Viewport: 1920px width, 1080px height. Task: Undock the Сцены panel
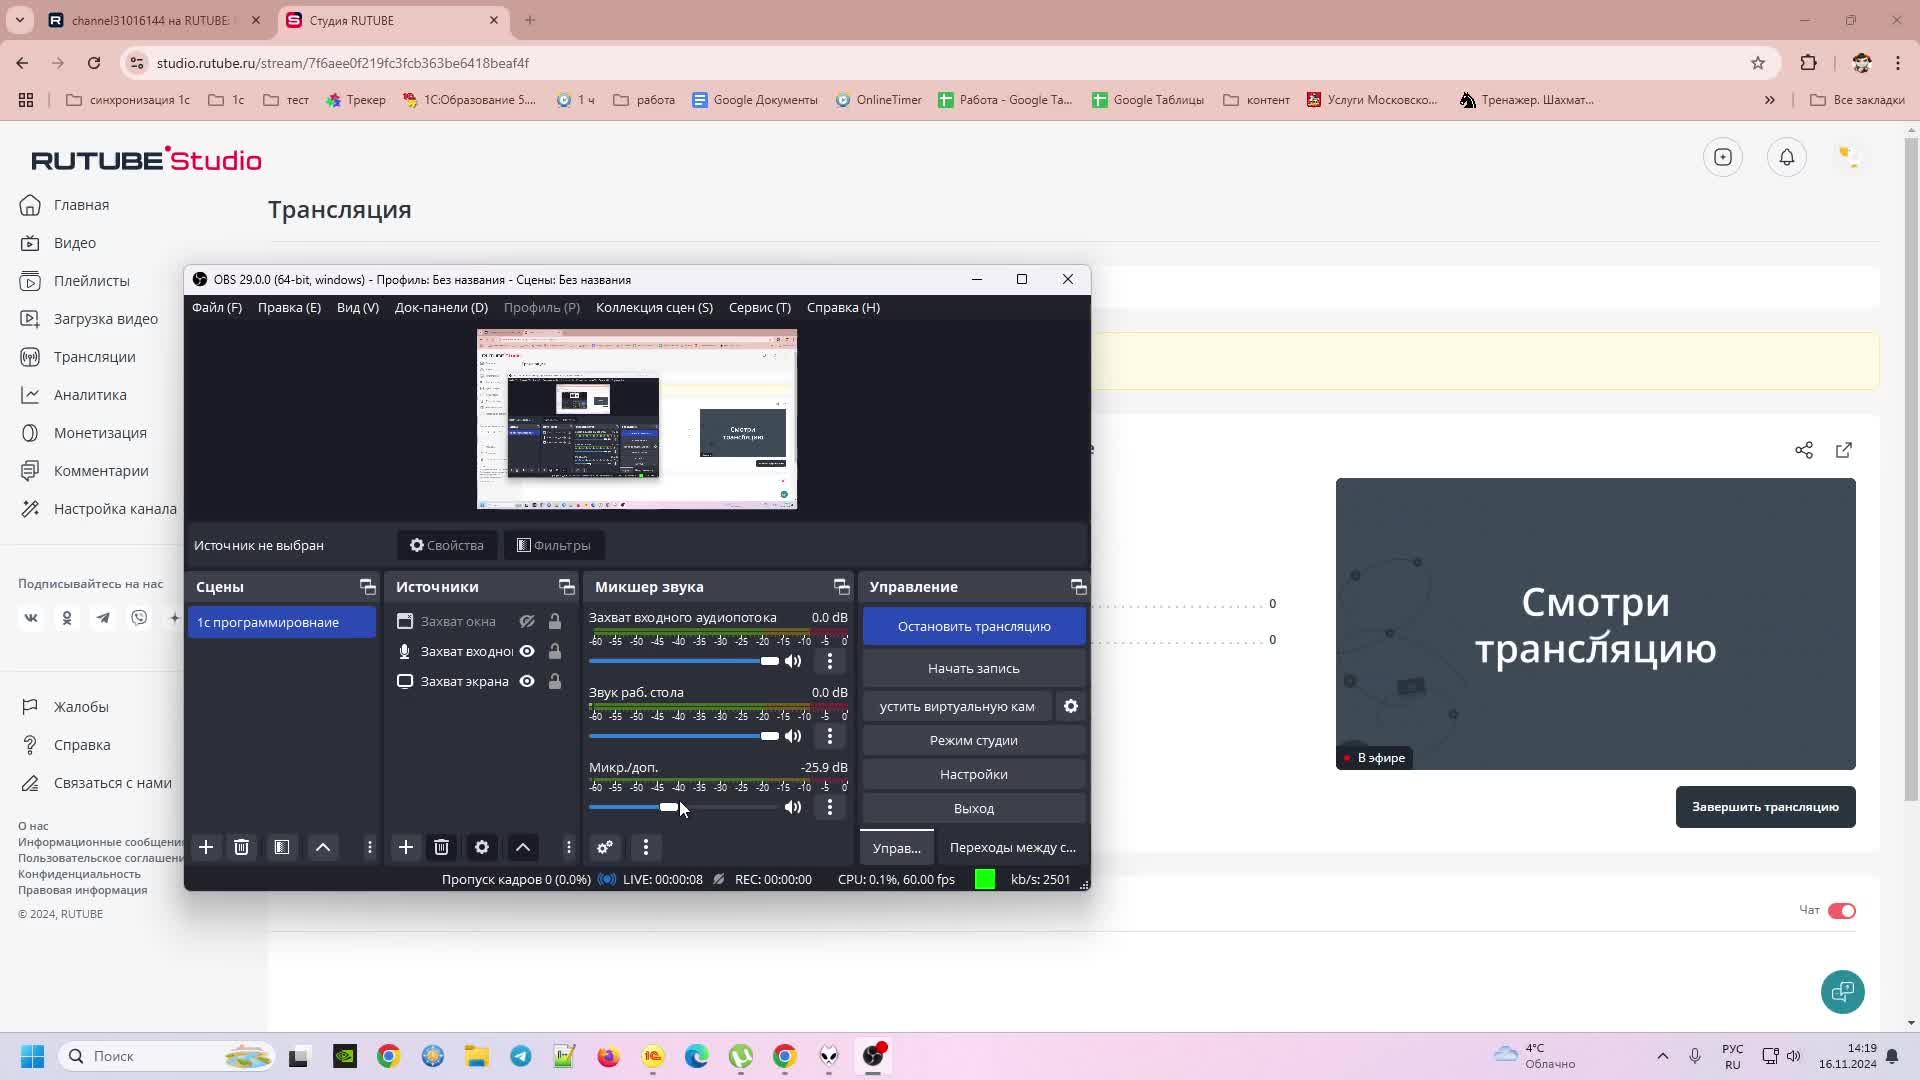point(367,587)
